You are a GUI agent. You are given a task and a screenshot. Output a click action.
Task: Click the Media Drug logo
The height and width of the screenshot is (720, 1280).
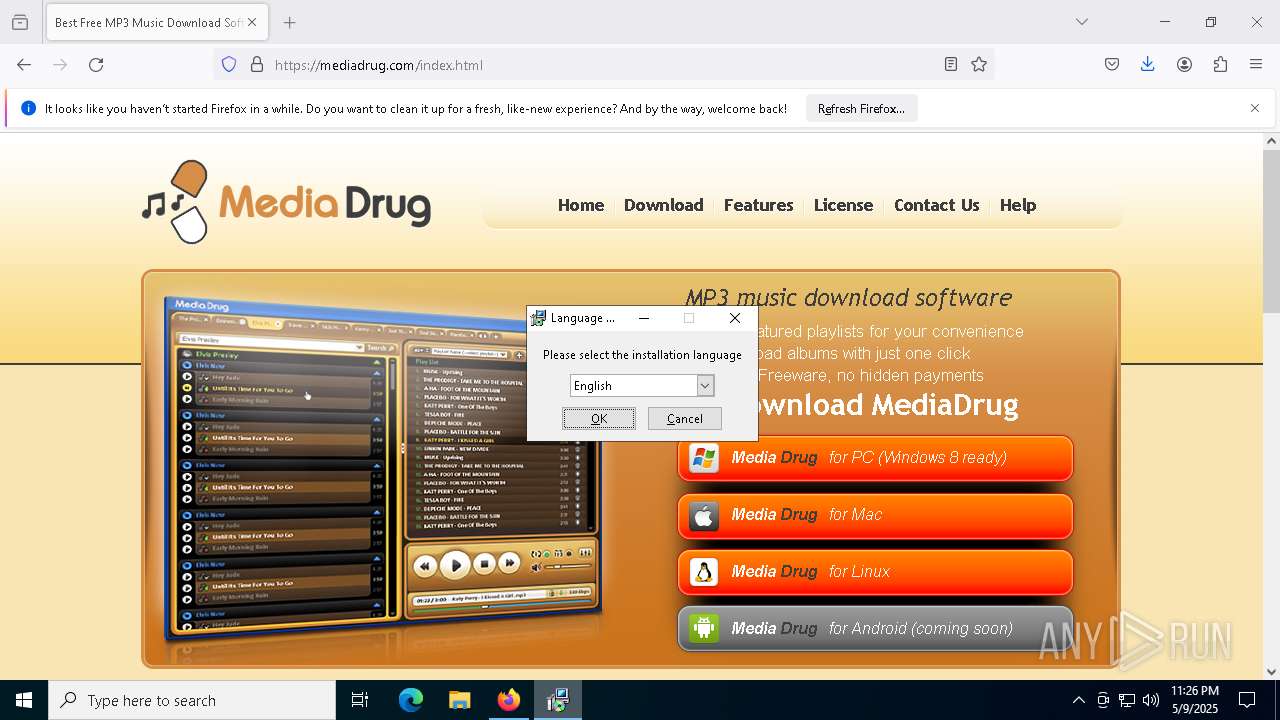[287, 203]
